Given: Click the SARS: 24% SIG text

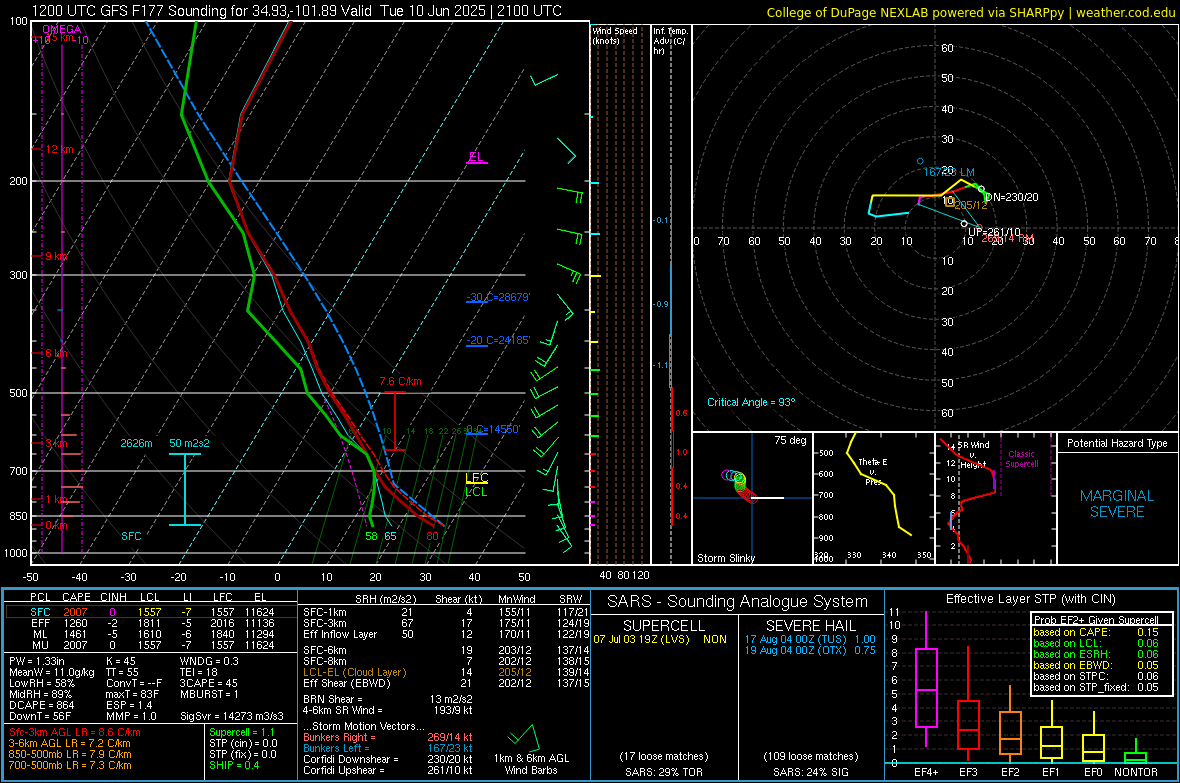Looking at the screenshot, I should pos(810,772).
